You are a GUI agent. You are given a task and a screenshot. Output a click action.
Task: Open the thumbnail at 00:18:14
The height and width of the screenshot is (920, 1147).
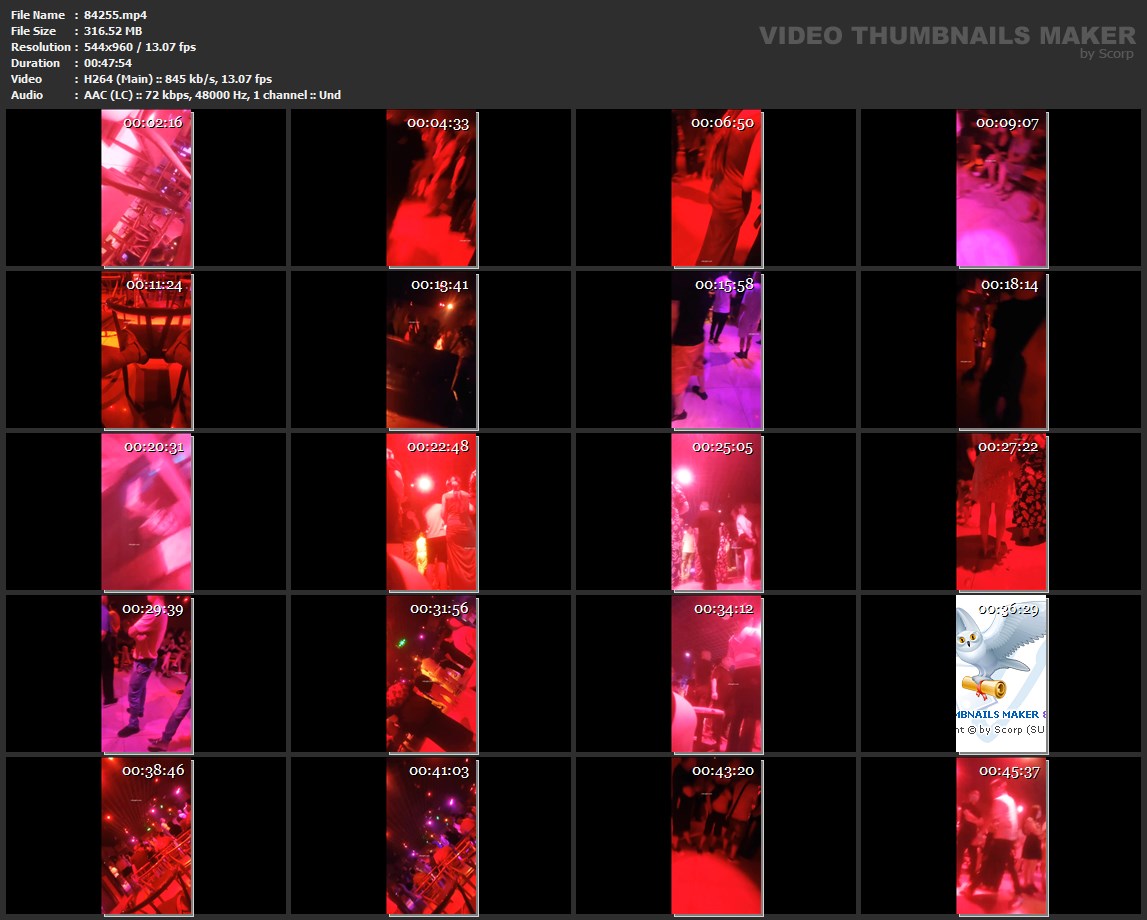(1001, 351)
